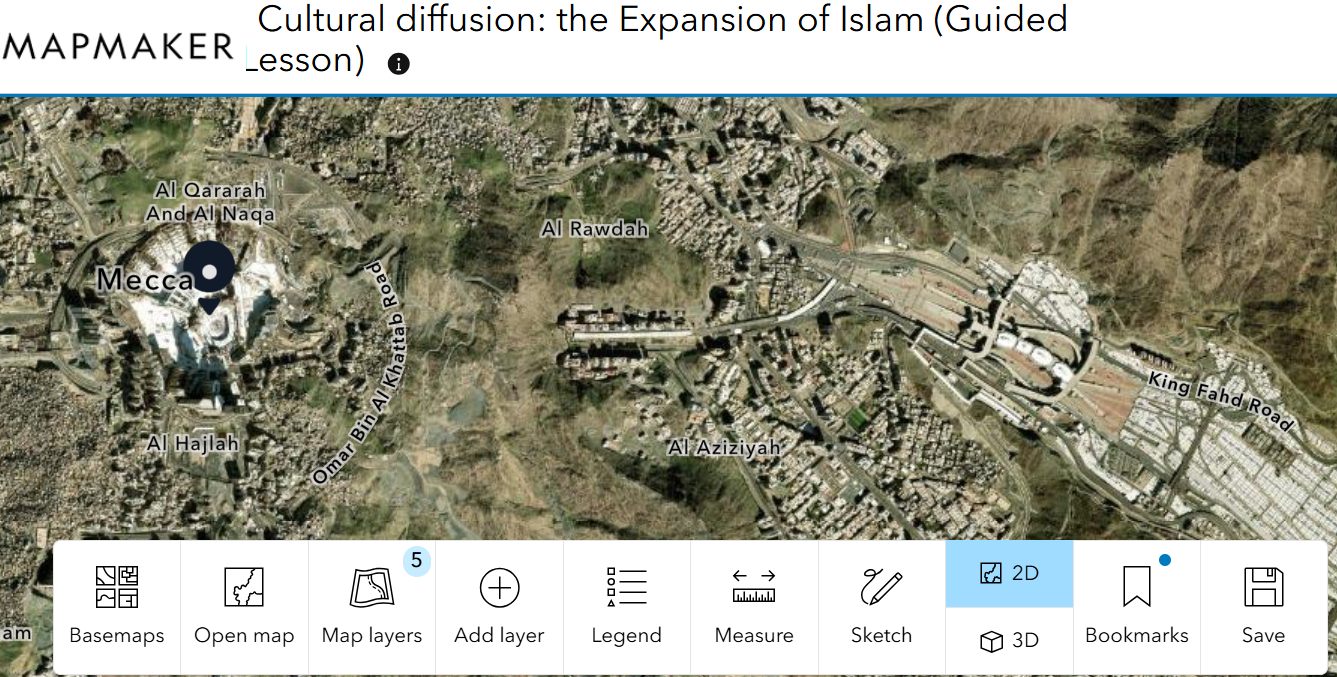The height and width of the screenshot is (677, 1337).
Task: Activate the Sketch pencil tool
Action: [x=881, y=606]
